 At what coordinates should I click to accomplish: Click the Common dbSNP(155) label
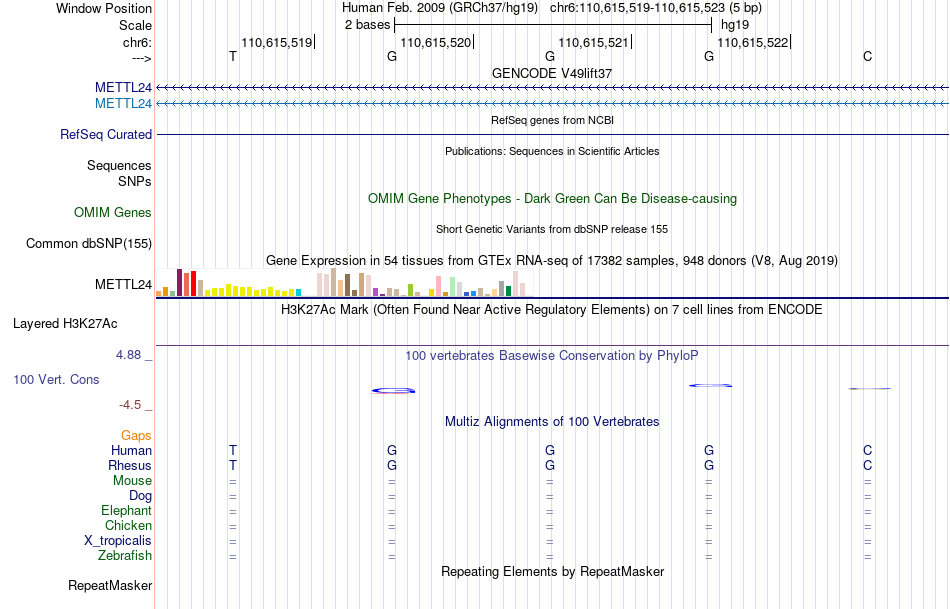point(88,244)
